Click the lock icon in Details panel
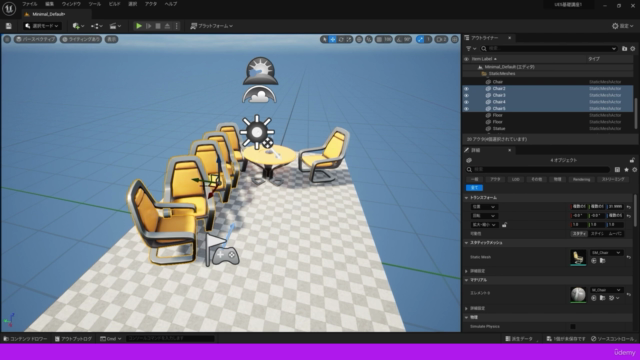Image resolution: width=640 pixels, height=360 pixels. 632,160
